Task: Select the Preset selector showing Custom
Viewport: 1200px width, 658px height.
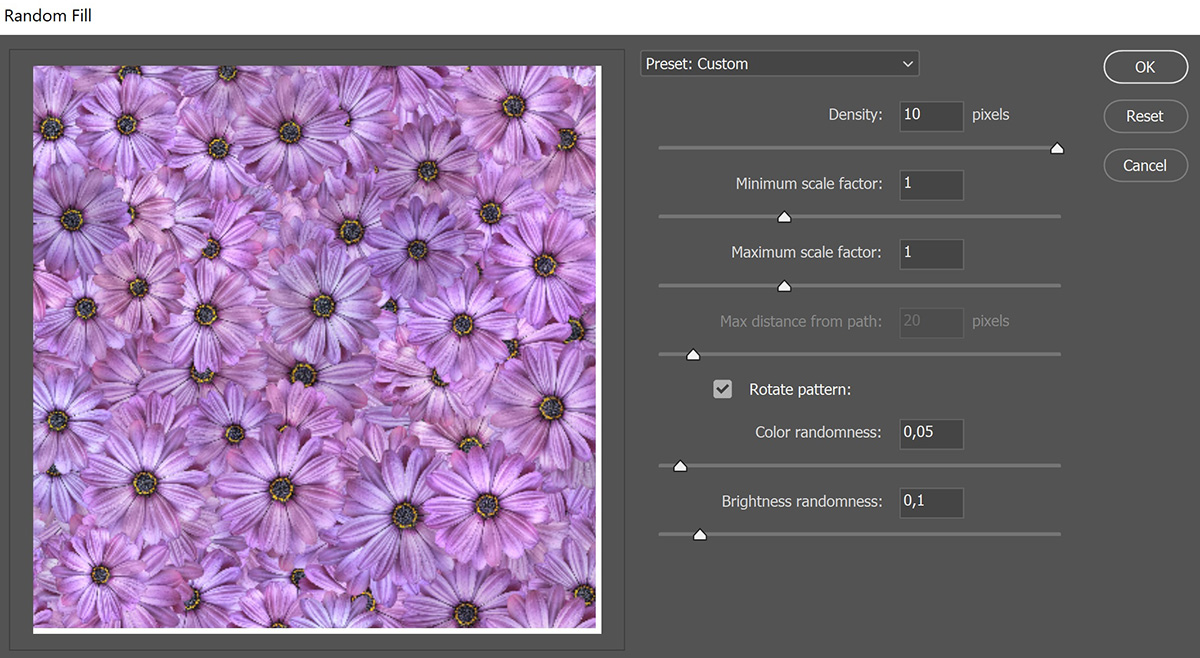Action: pyautogui.click(x=780, y=63)
